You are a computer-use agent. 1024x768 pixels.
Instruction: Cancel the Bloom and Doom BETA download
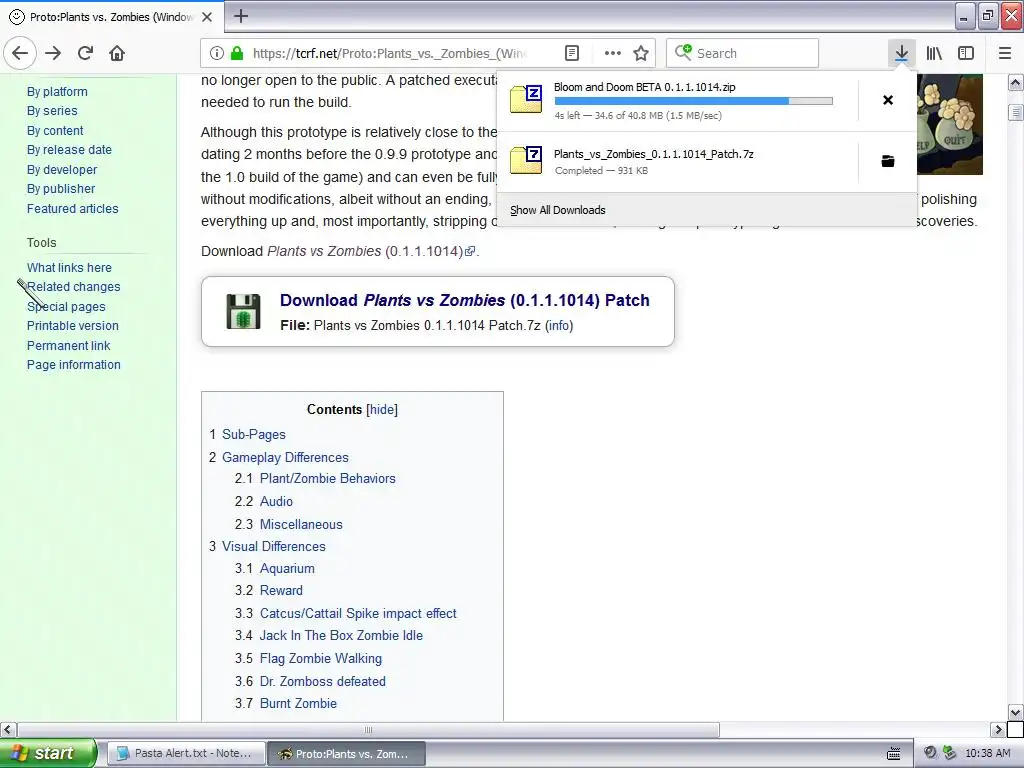[x=888, y=100]
